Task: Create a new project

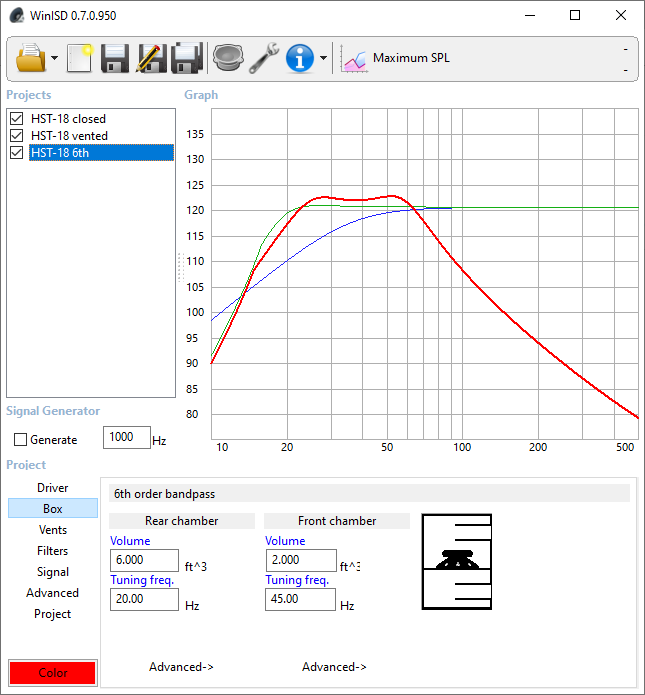Action: point(80,58)
